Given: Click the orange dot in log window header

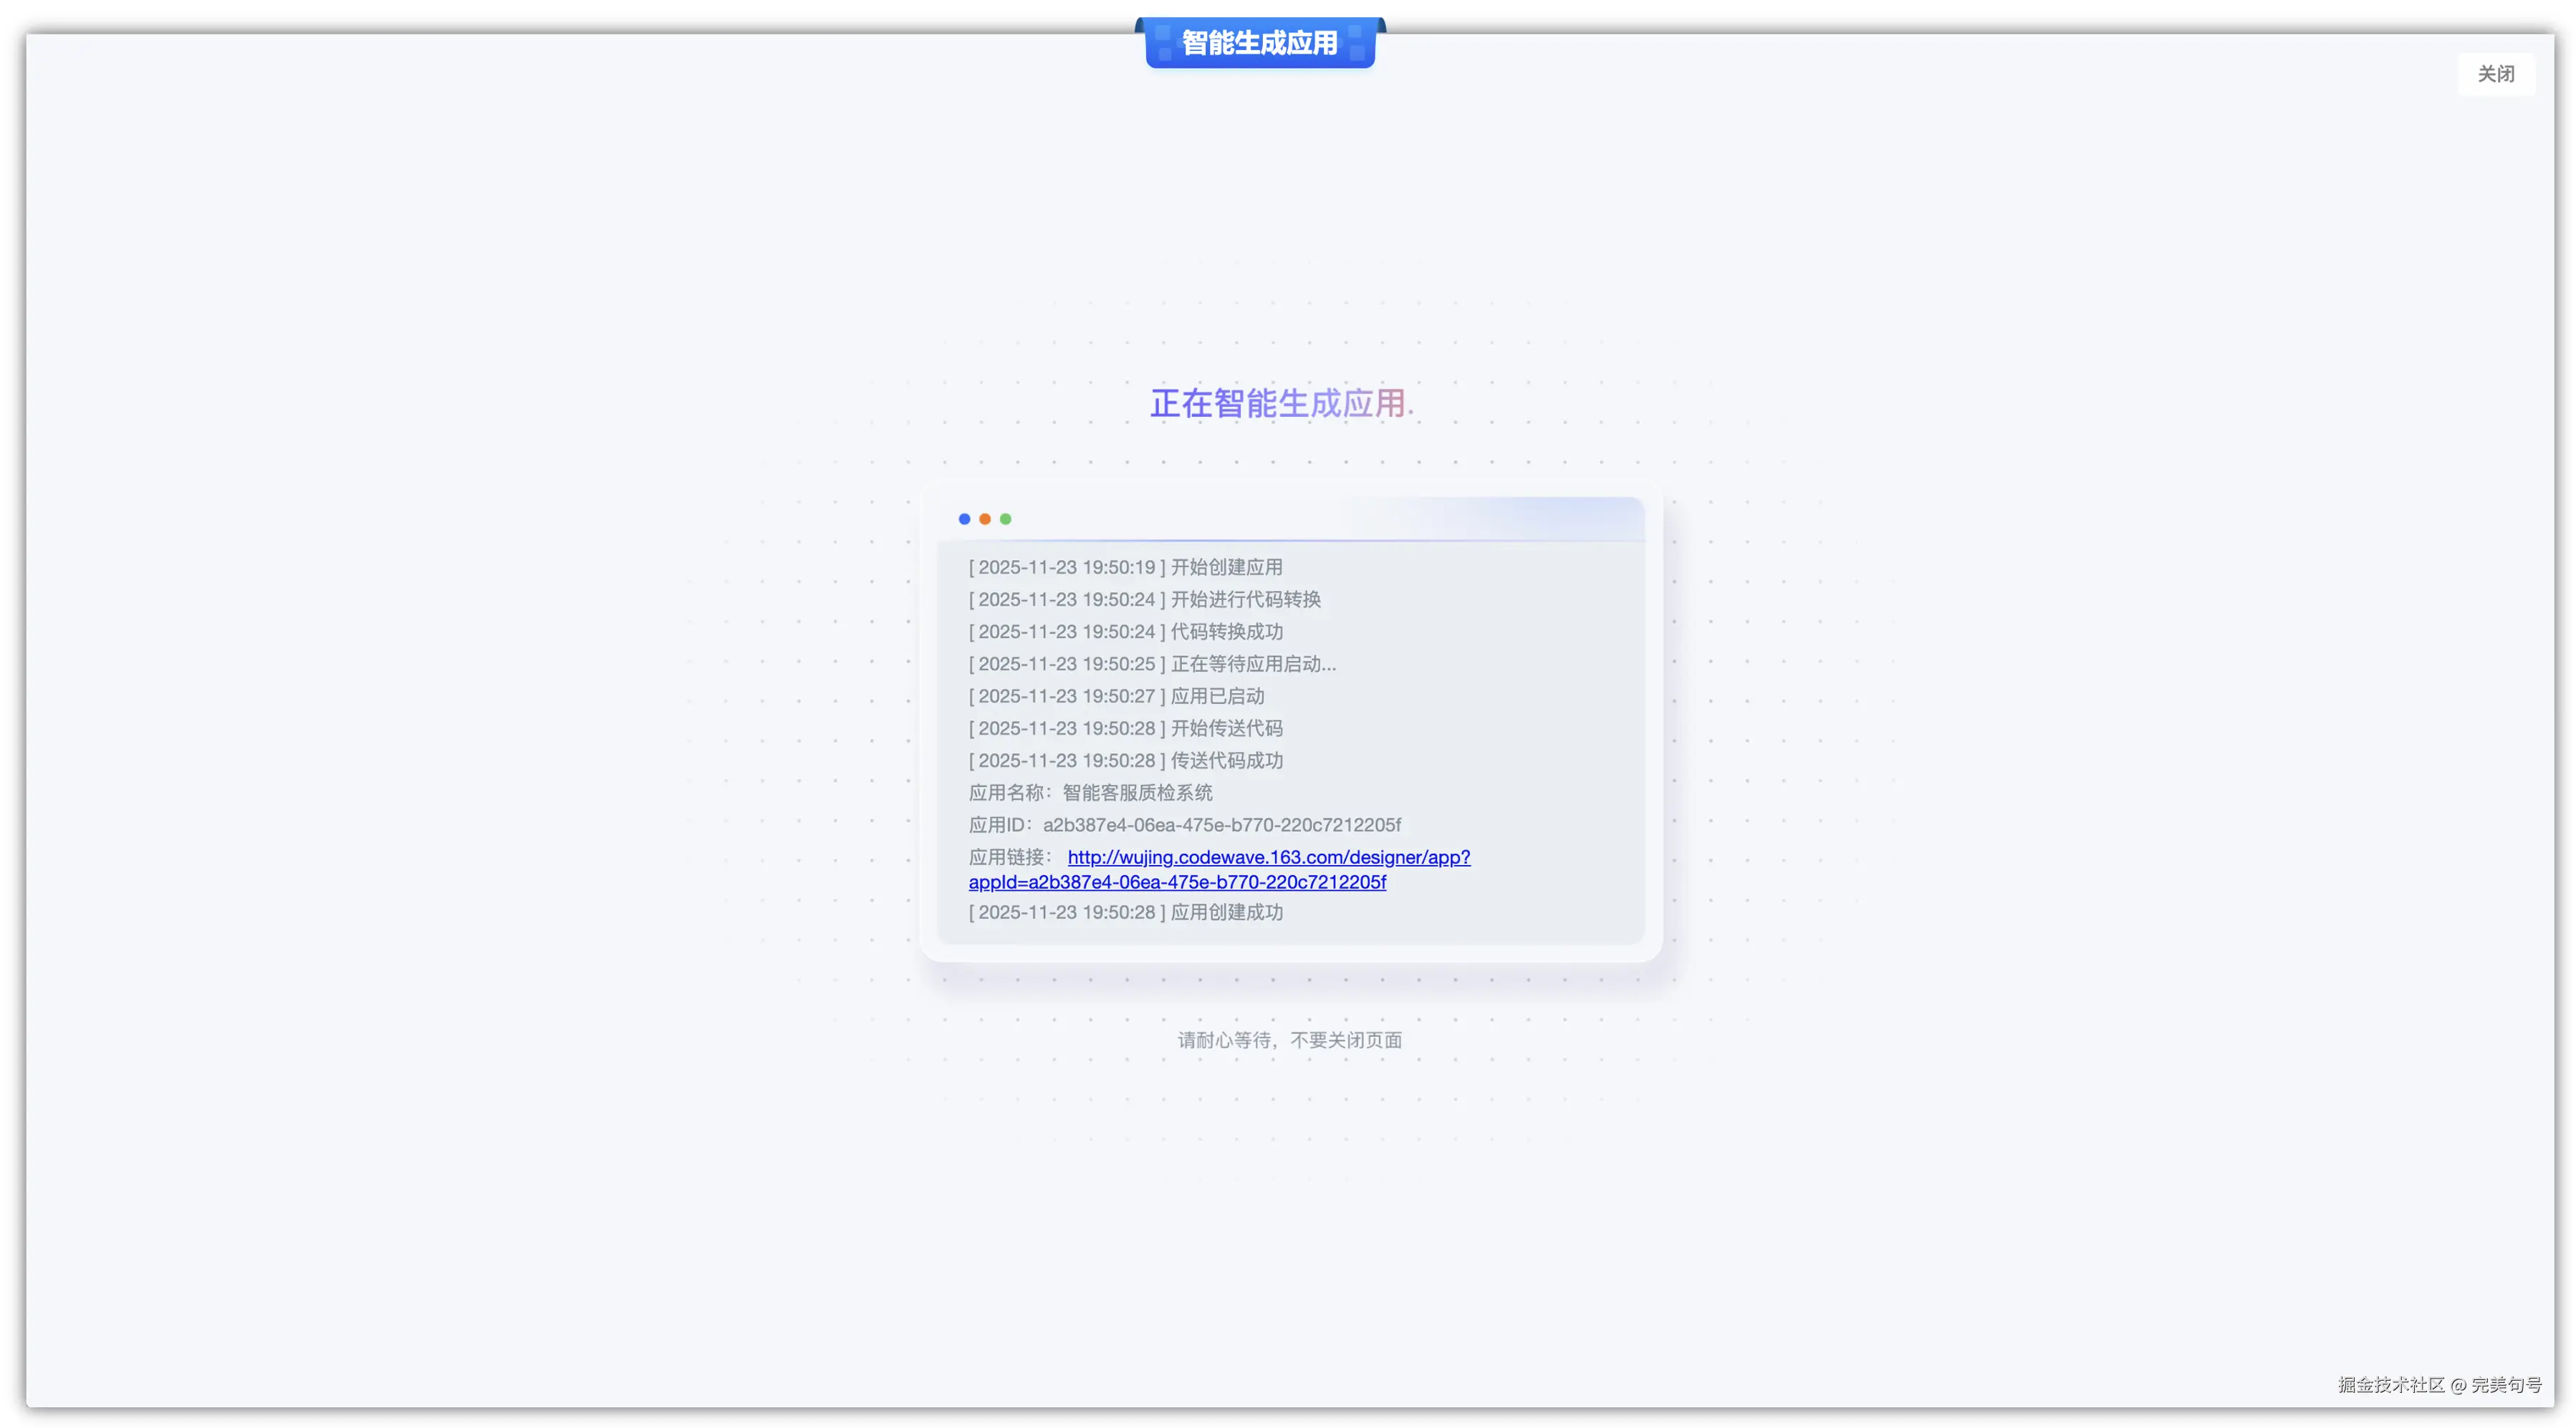Looking at the screenshot, I should 985,519.
